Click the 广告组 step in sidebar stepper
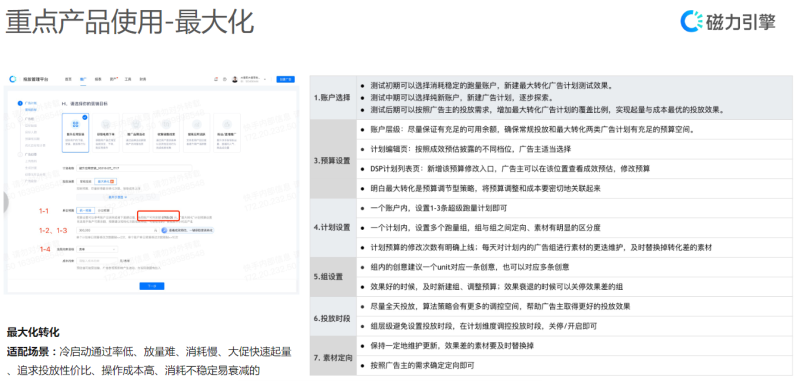This screenshot has width=800, height=381. pyautogui.click(x=27, y=118)
